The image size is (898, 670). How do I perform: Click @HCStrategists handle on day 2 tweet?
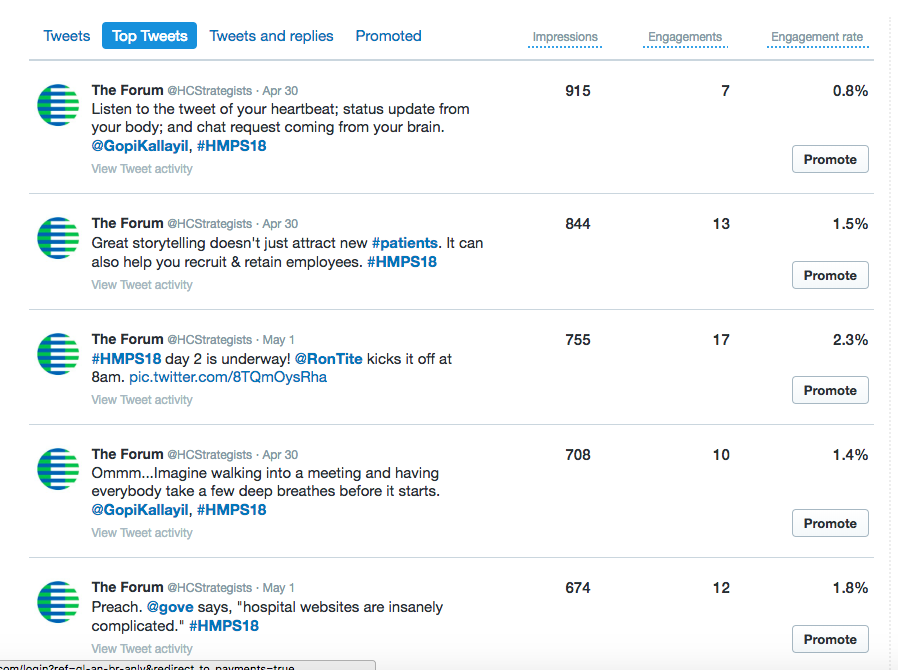[x=210, y=340]
